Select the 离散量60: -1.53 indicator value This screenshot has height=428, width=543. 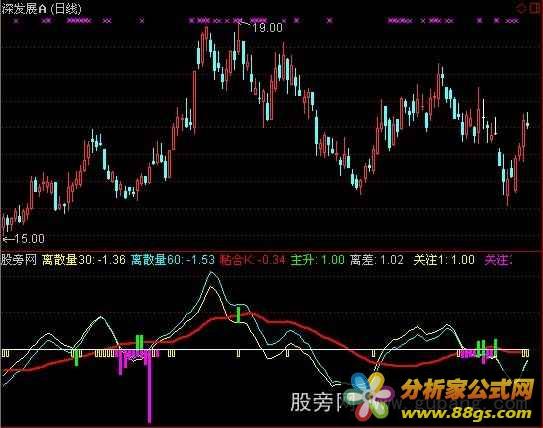tap(173, 260)
